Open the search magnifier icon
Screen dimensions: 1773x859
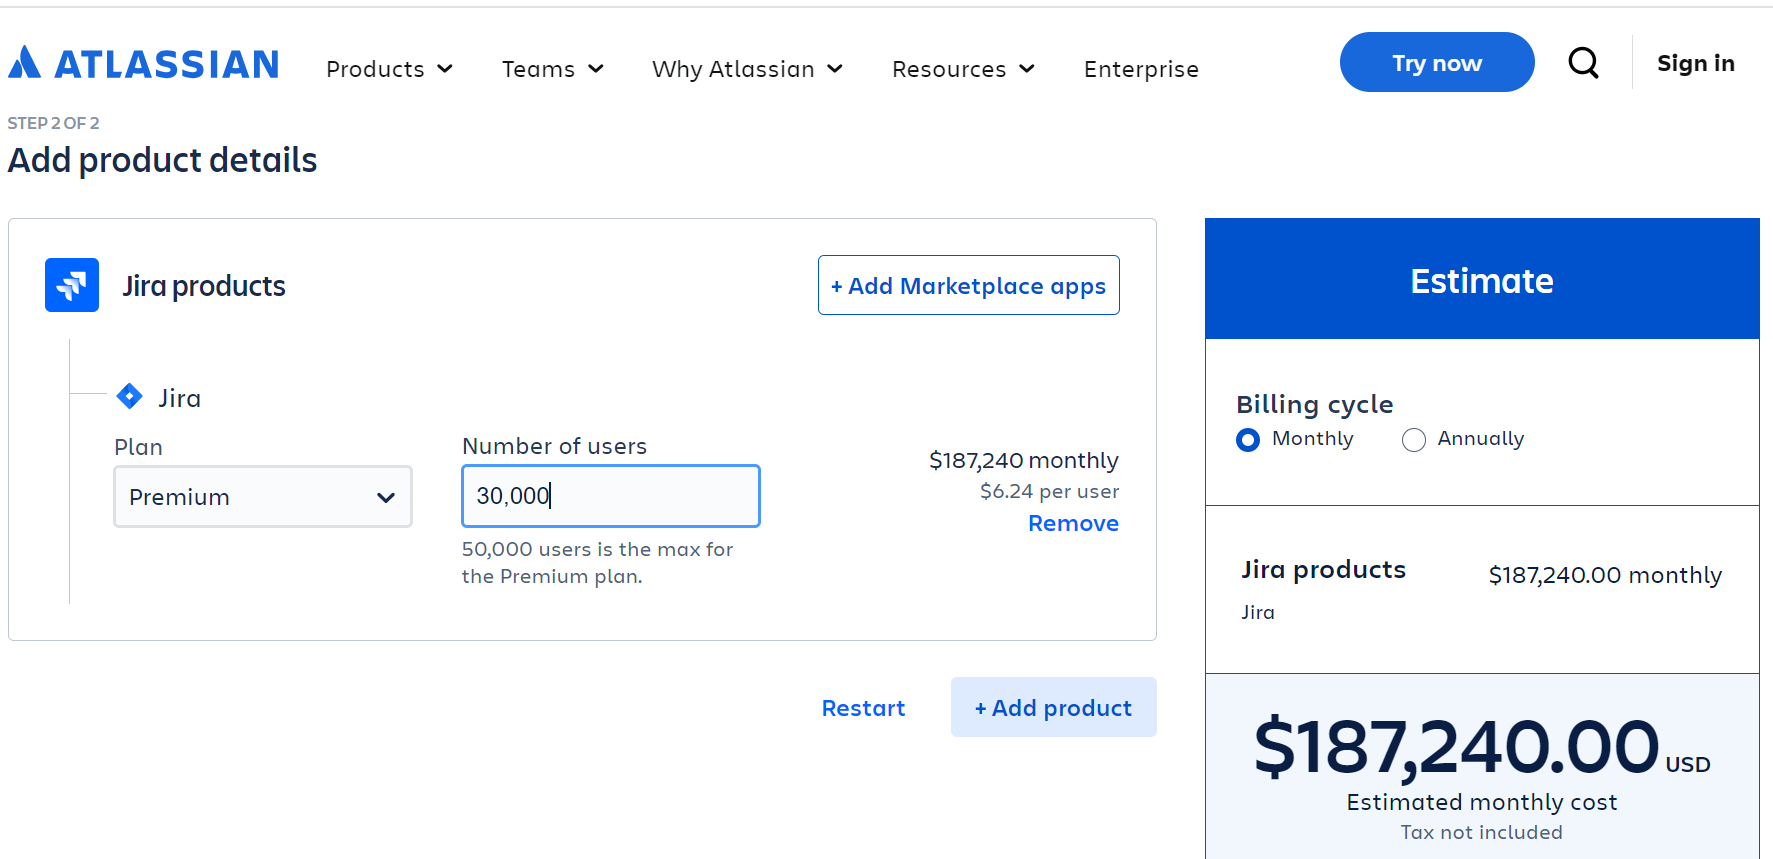[1583, 63]
